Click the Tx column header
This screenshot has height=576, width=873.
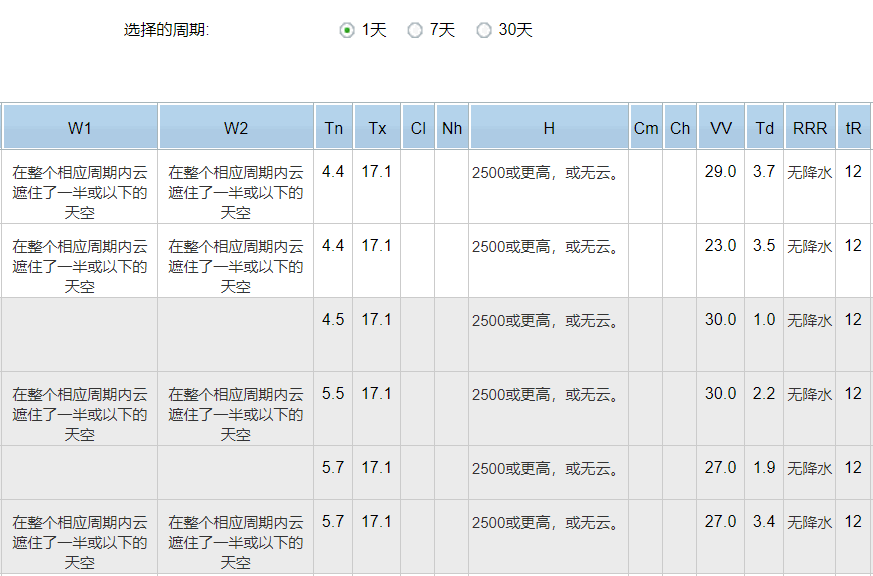377,127
